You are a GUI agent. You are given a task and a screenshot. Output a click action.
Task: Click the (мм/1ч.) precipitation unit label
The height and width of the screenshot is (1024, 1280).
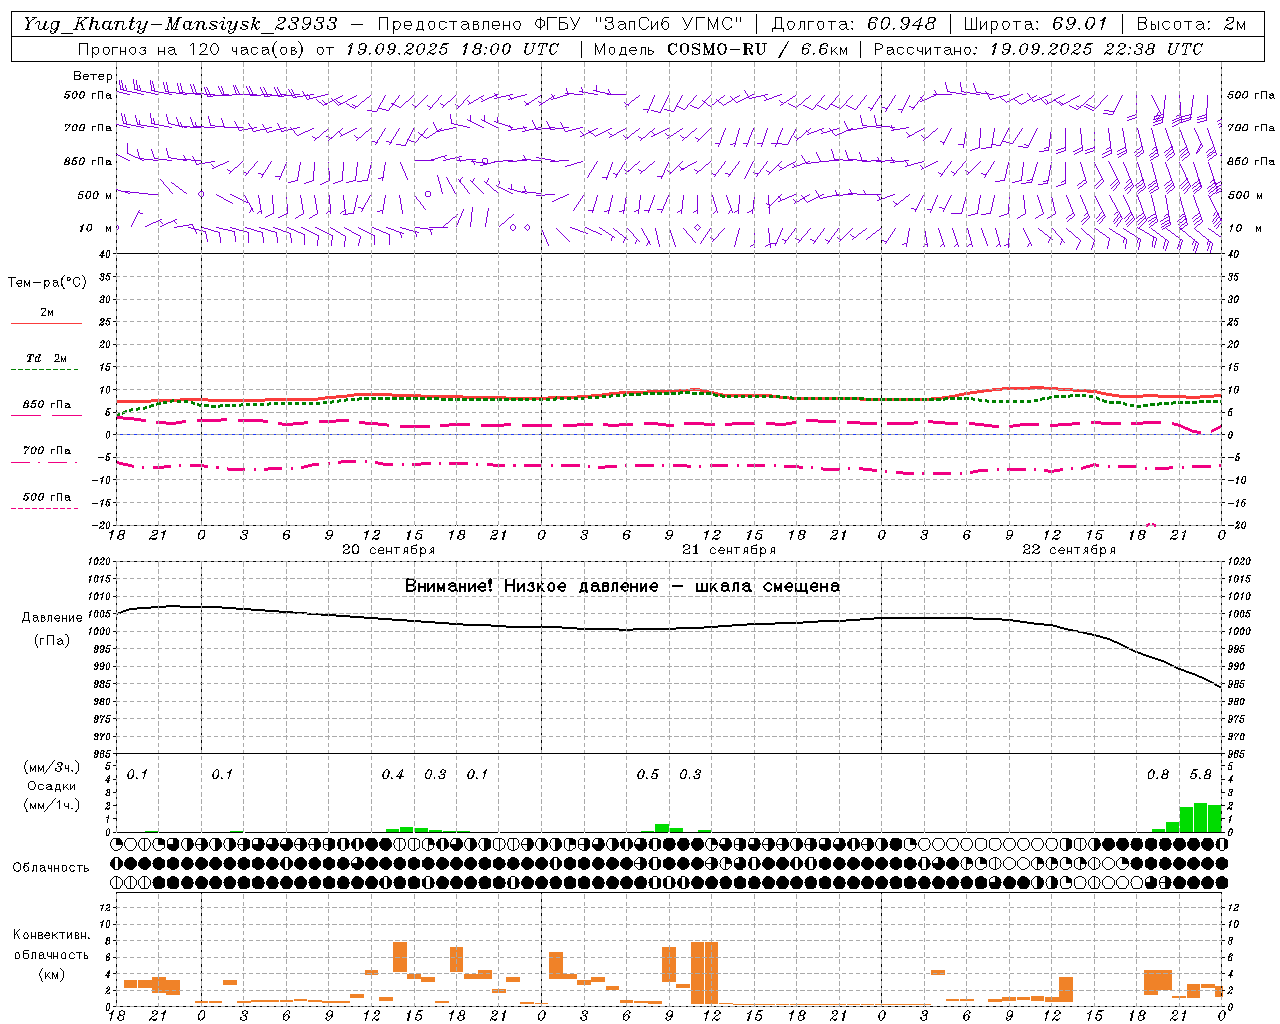coord(52,805)
